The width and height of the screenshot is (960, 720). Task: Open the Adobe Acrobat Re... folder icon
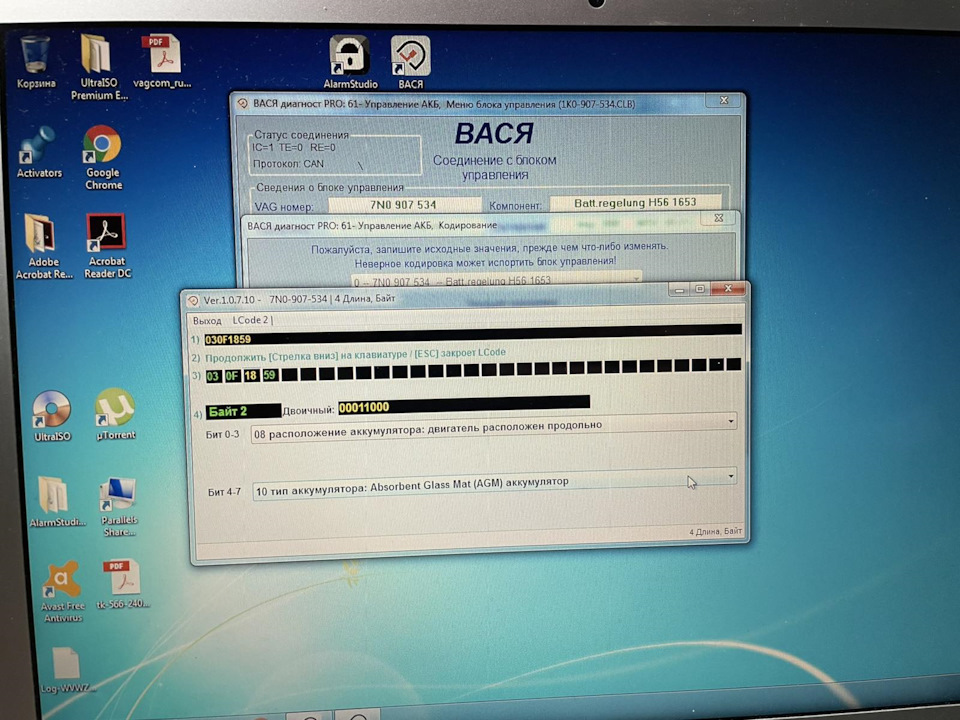[x=43, y=246]
